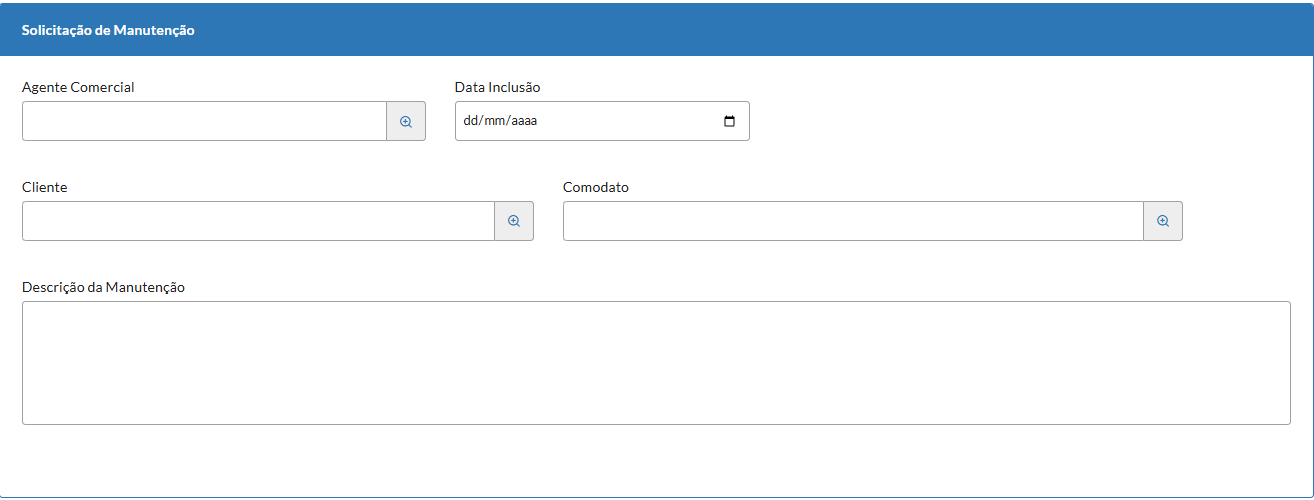Click the "Agente Comercial" label
The image size is (1314, 500).
pyautogui.click(x=78, y=87)
